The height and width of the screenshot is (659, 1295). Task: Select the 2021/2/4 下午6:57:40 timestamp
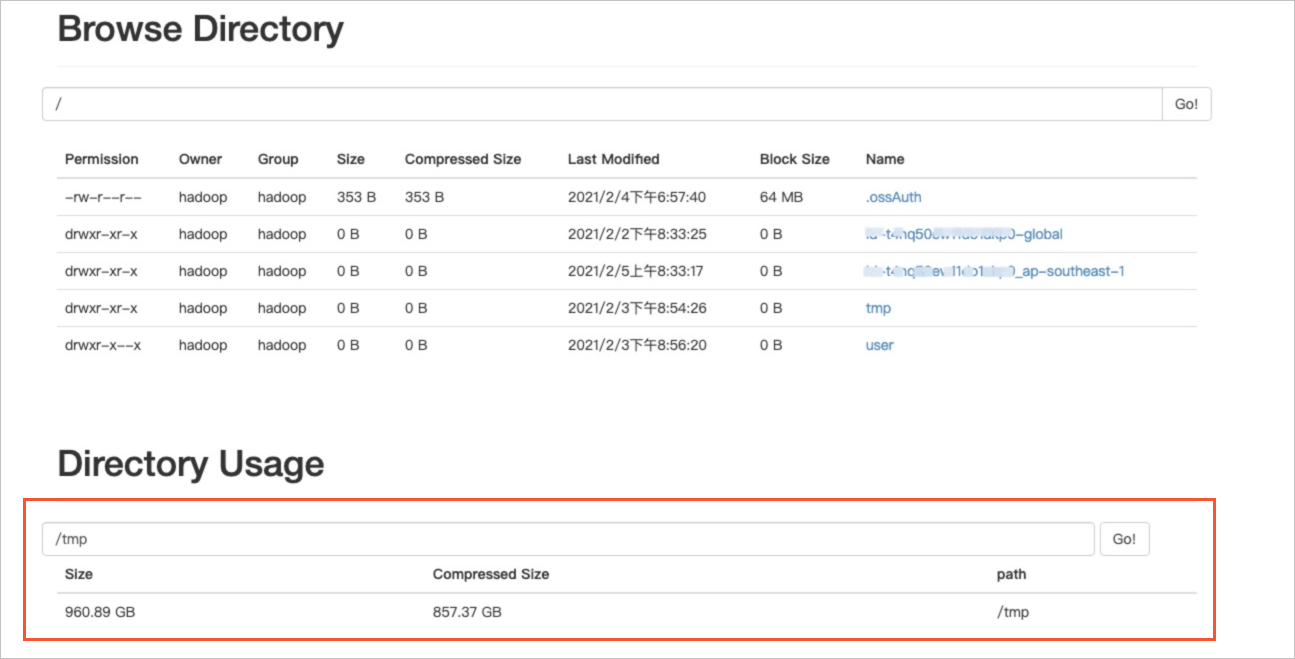637,197
